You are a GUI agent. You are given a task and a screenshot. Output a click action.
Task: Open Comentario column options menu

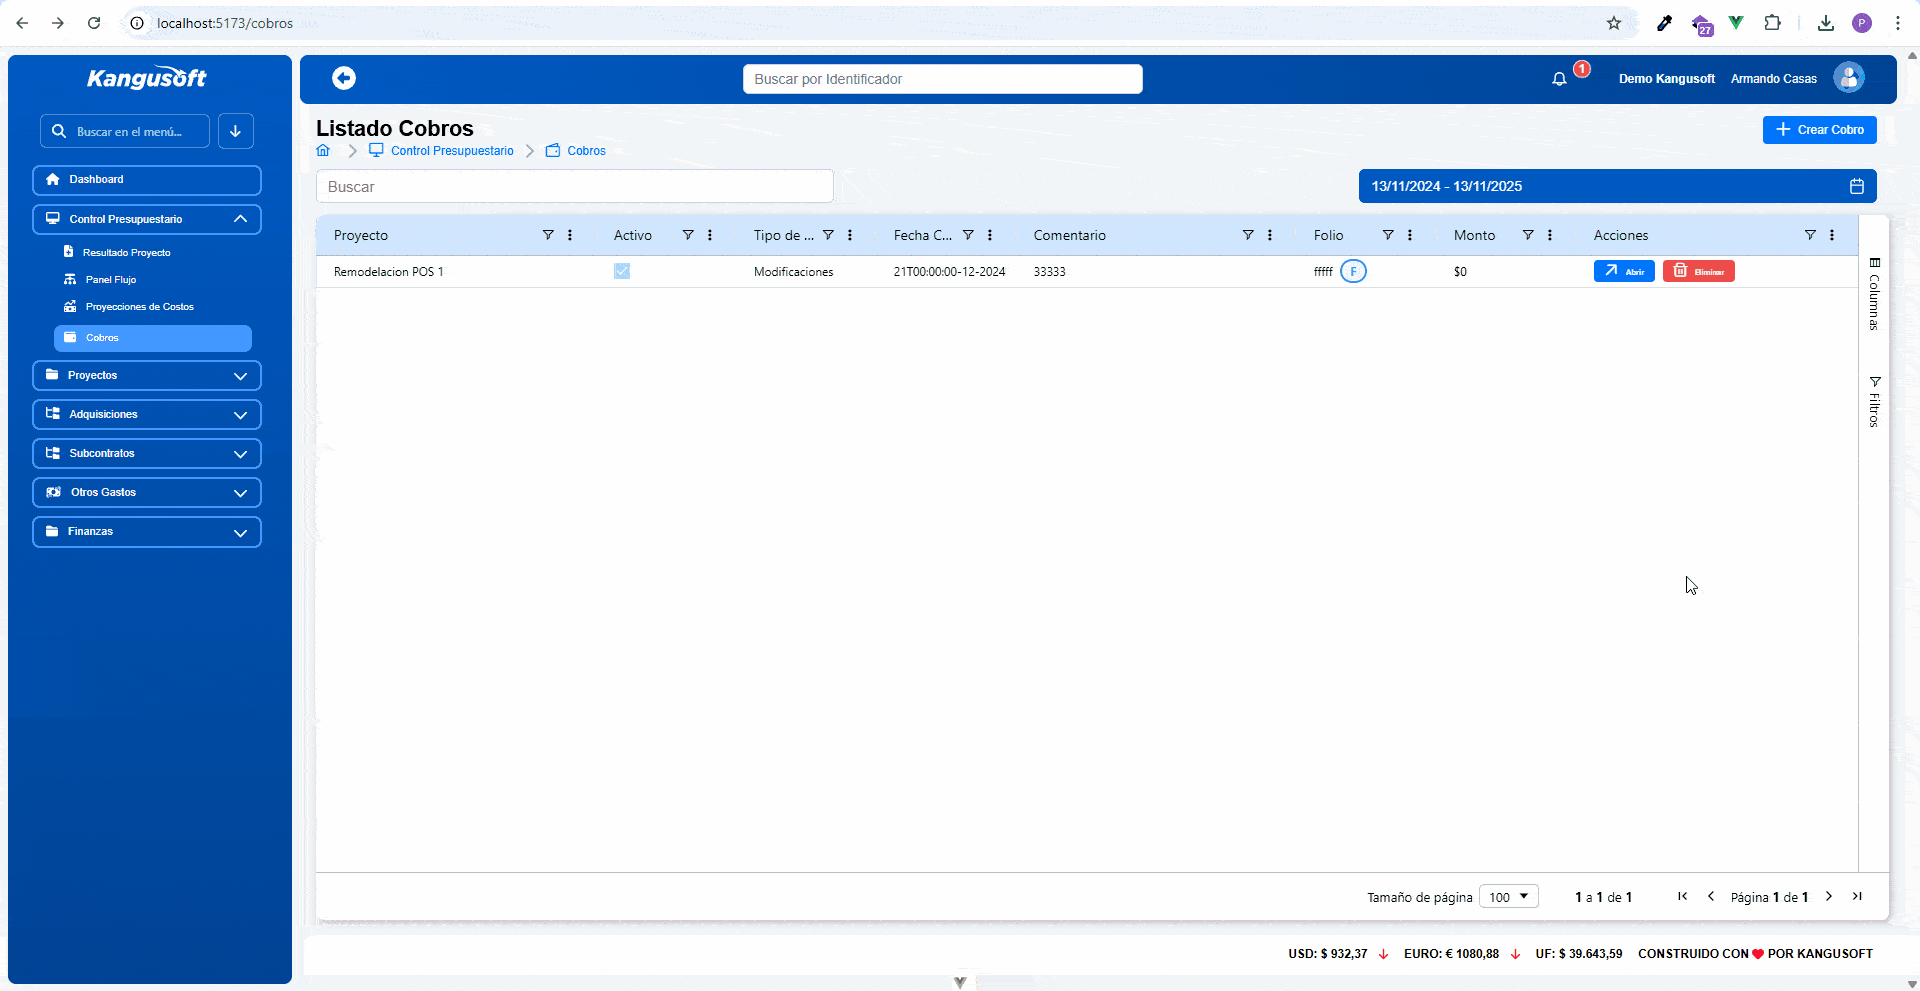pyautogui.click(x=1270, y=235)
